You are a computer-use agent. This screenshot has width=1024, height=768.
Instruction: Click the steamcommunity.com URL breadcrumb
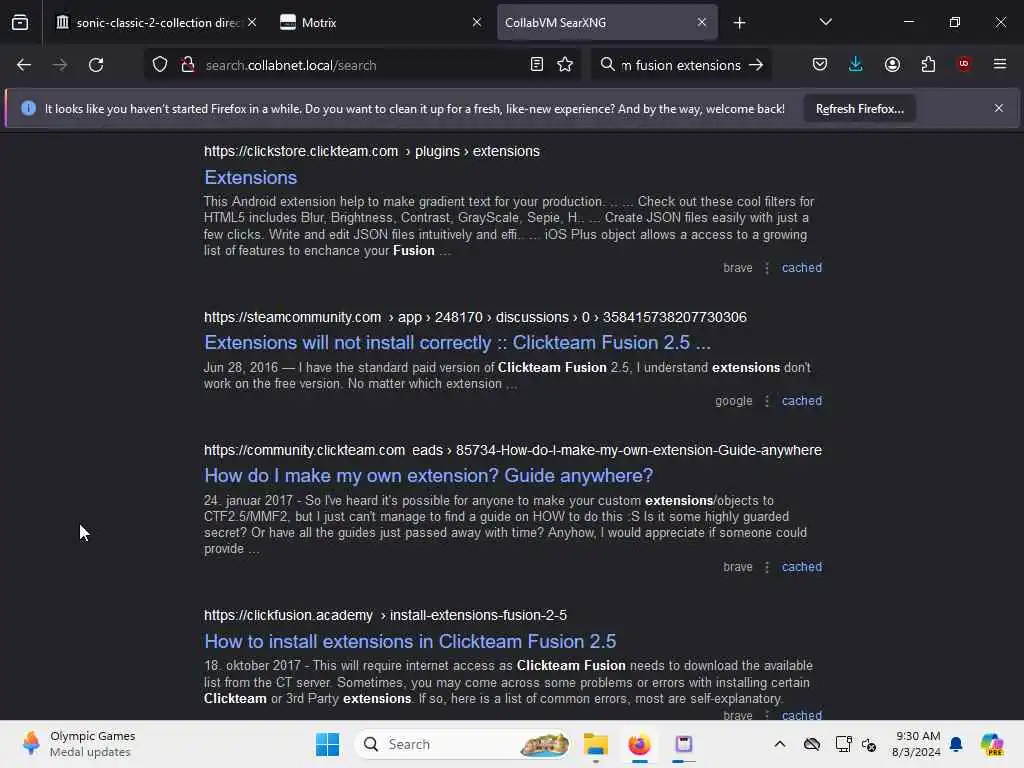[x=475, y=317]
